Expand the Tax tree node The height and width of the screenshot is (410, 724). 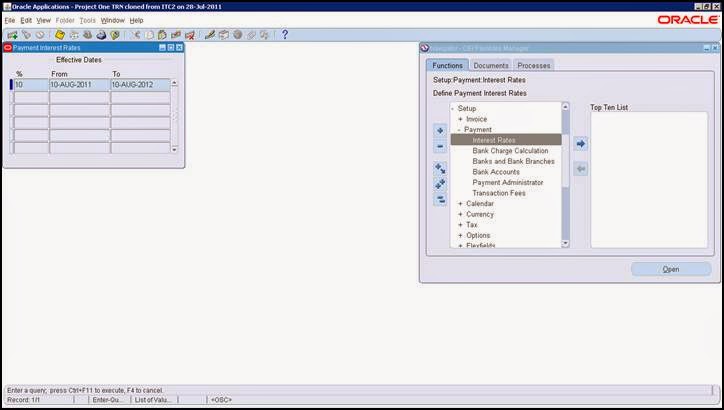(x=460, y=225)
